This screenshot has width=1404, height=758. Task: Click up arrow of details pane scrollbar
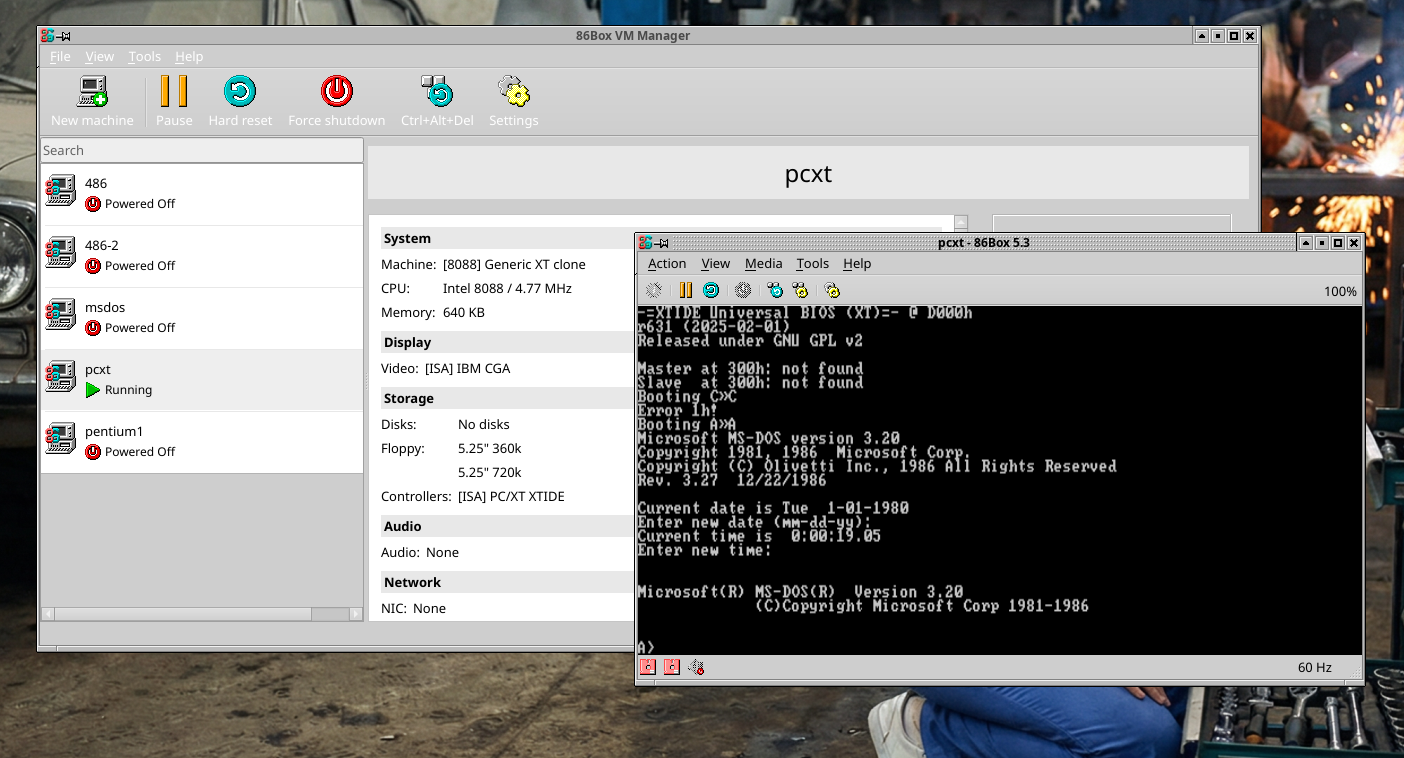[x=961, y=222]
